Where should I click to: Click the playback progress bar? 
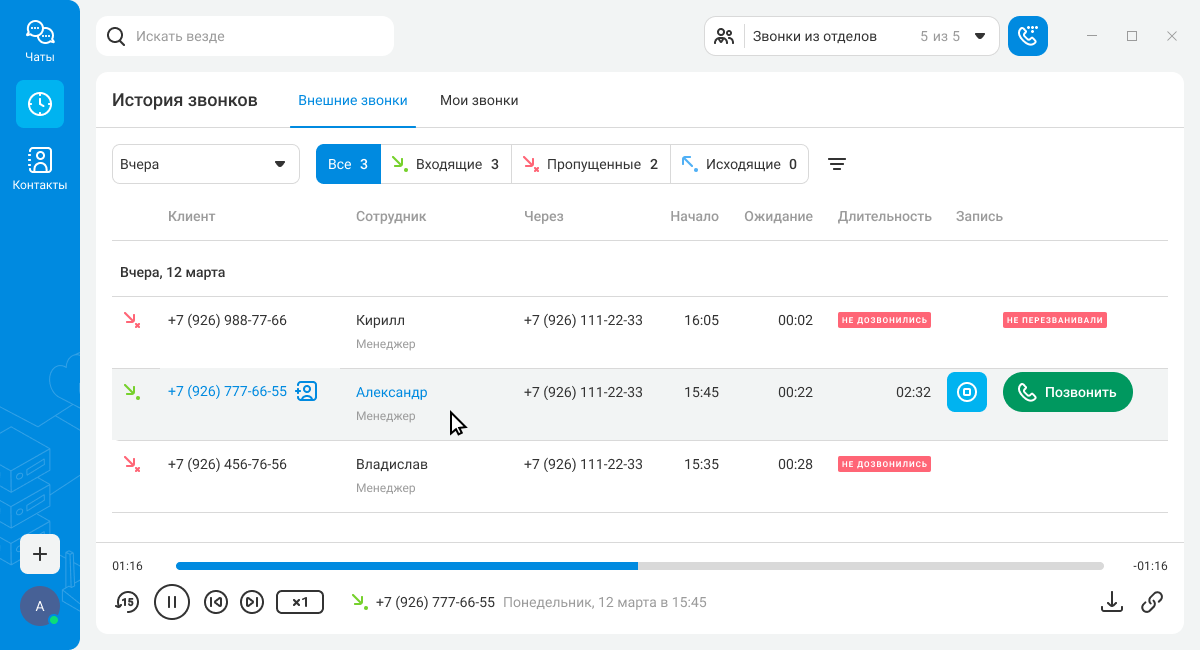(640, 566)
